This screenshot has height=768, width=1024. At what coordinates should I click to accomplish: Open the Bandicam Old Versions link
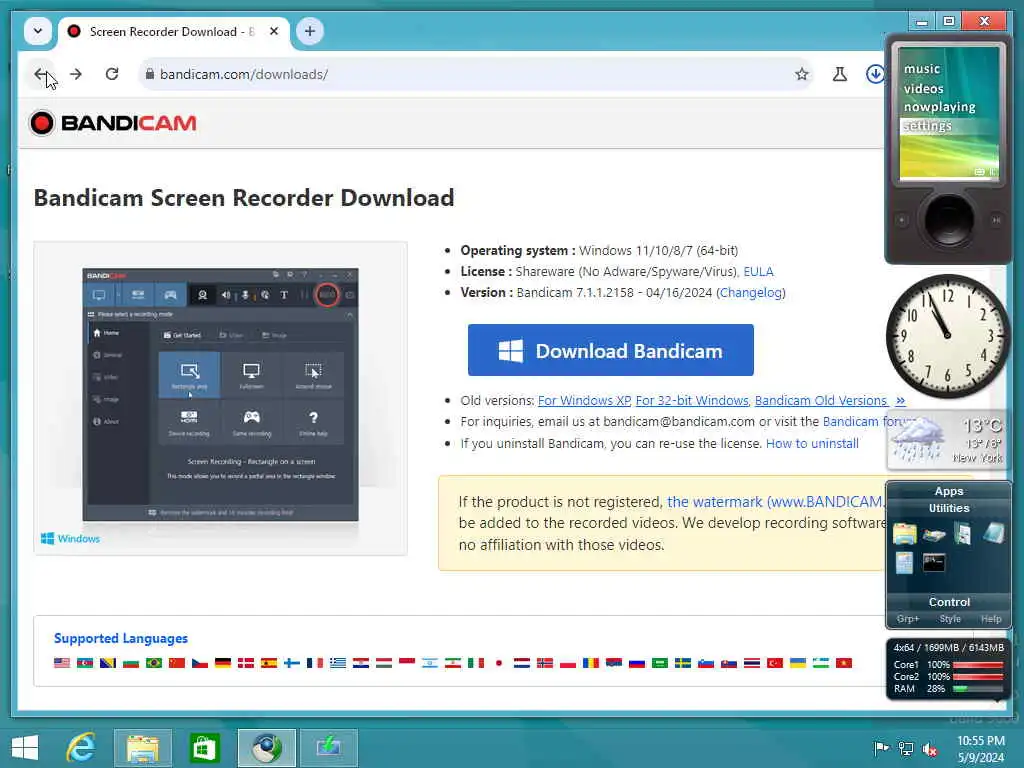pos(821,401)
